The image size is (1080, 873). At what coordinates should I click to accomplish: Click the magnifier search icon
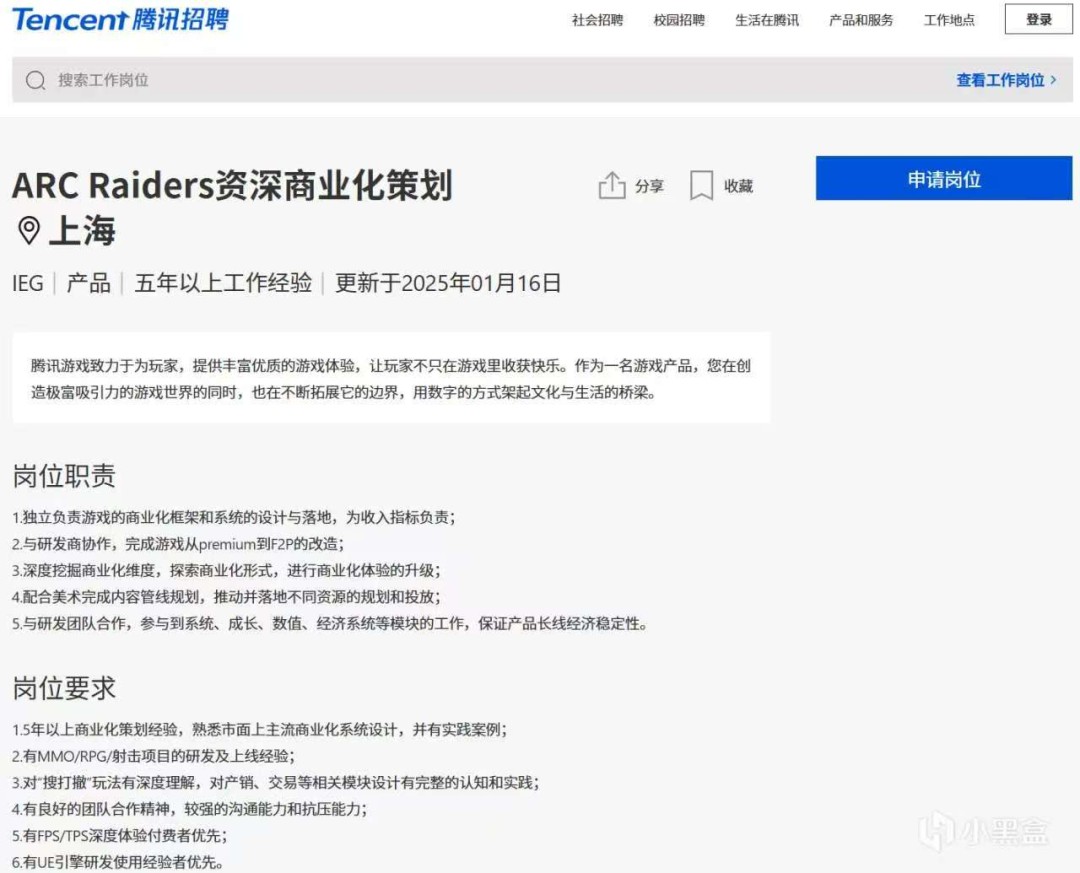click(x=36, y=80)
